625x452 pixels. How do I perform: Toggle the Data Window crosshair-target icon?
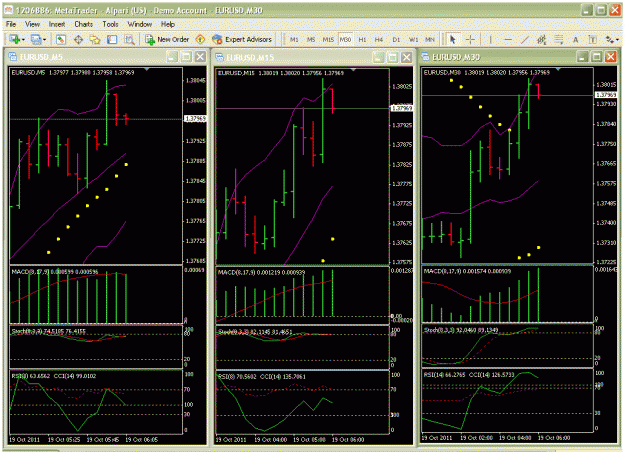pos(78,39)
